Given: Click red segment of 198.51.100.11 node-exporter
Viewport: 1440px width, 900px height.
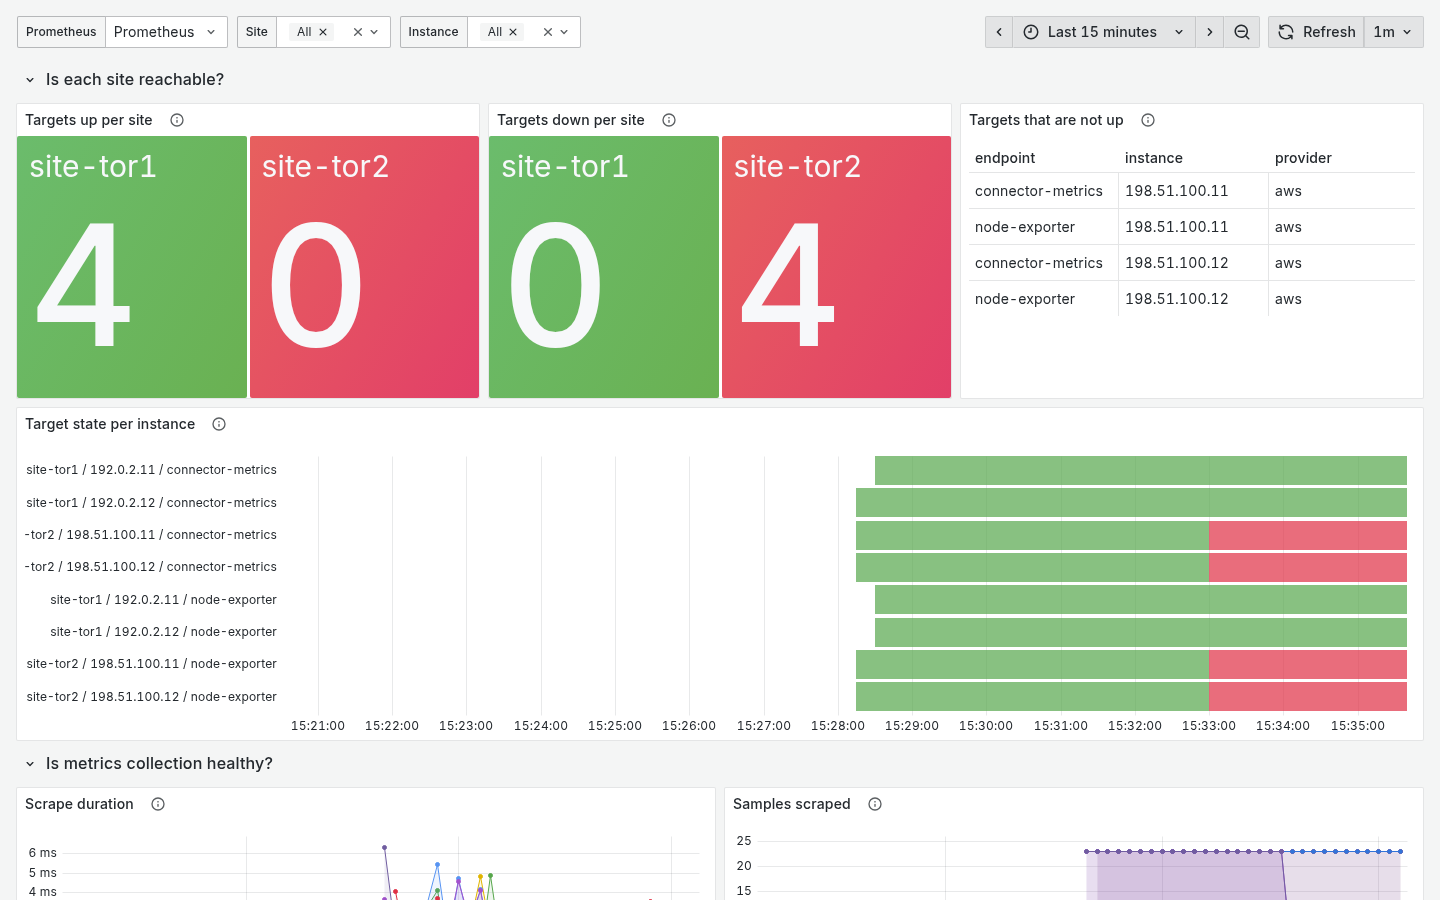Looking at the screenshot, I should [x=1308, y=664].
